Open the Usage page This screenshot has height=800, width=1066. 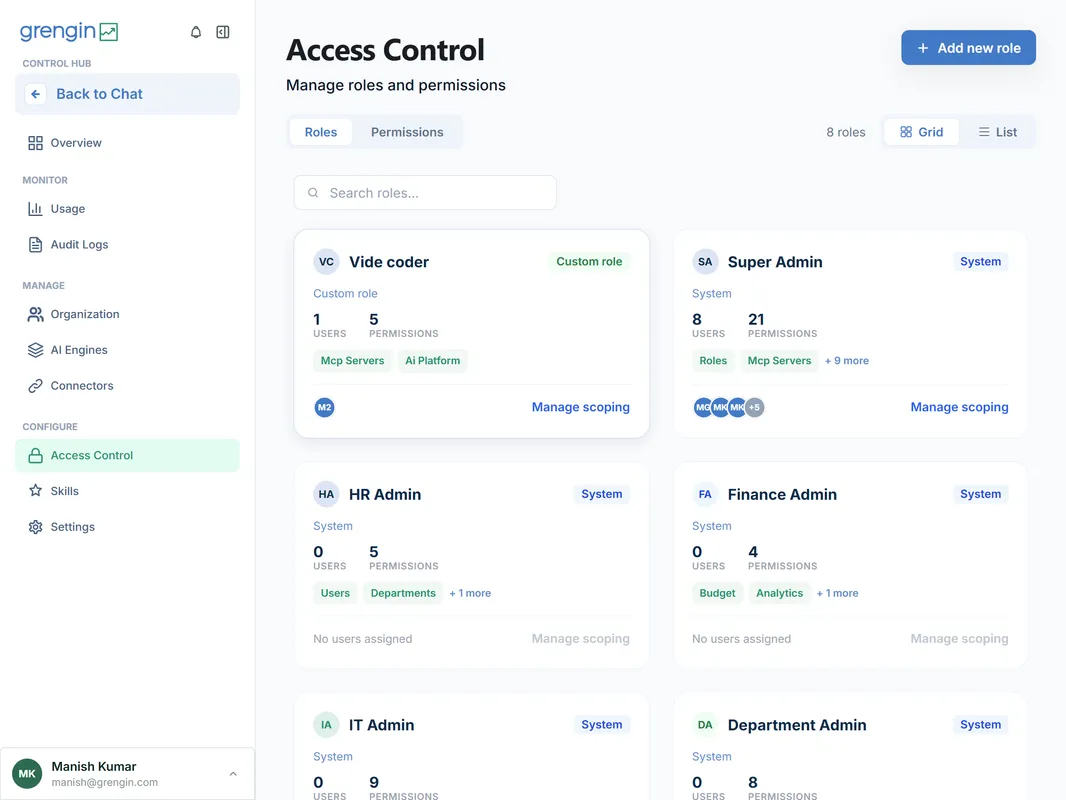coord(127,209)
